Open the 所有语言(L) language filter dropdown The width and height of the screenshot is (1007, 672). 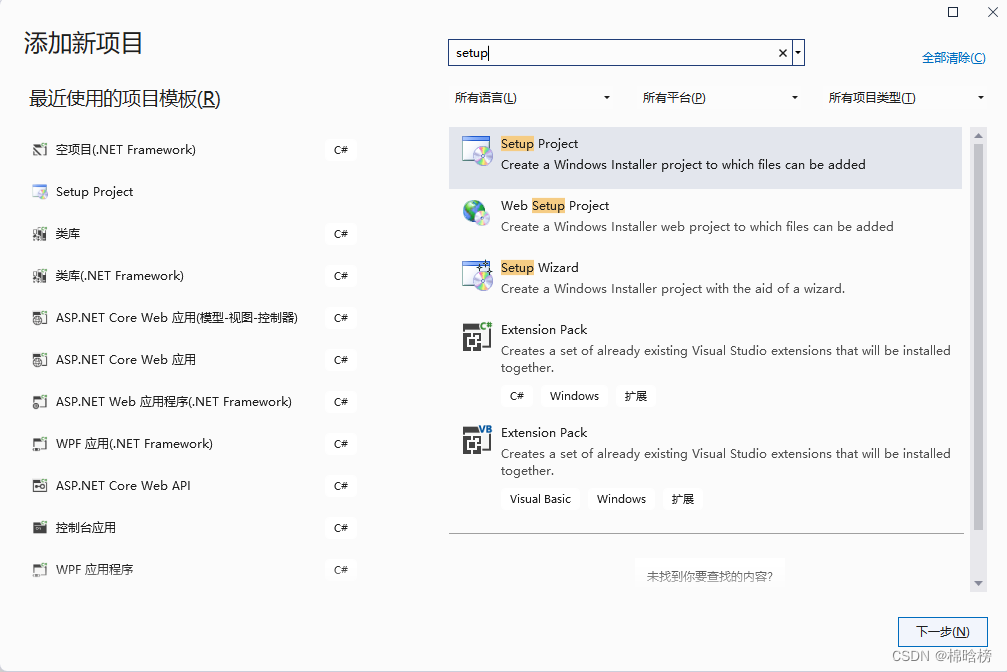click(x=532, y=98)
